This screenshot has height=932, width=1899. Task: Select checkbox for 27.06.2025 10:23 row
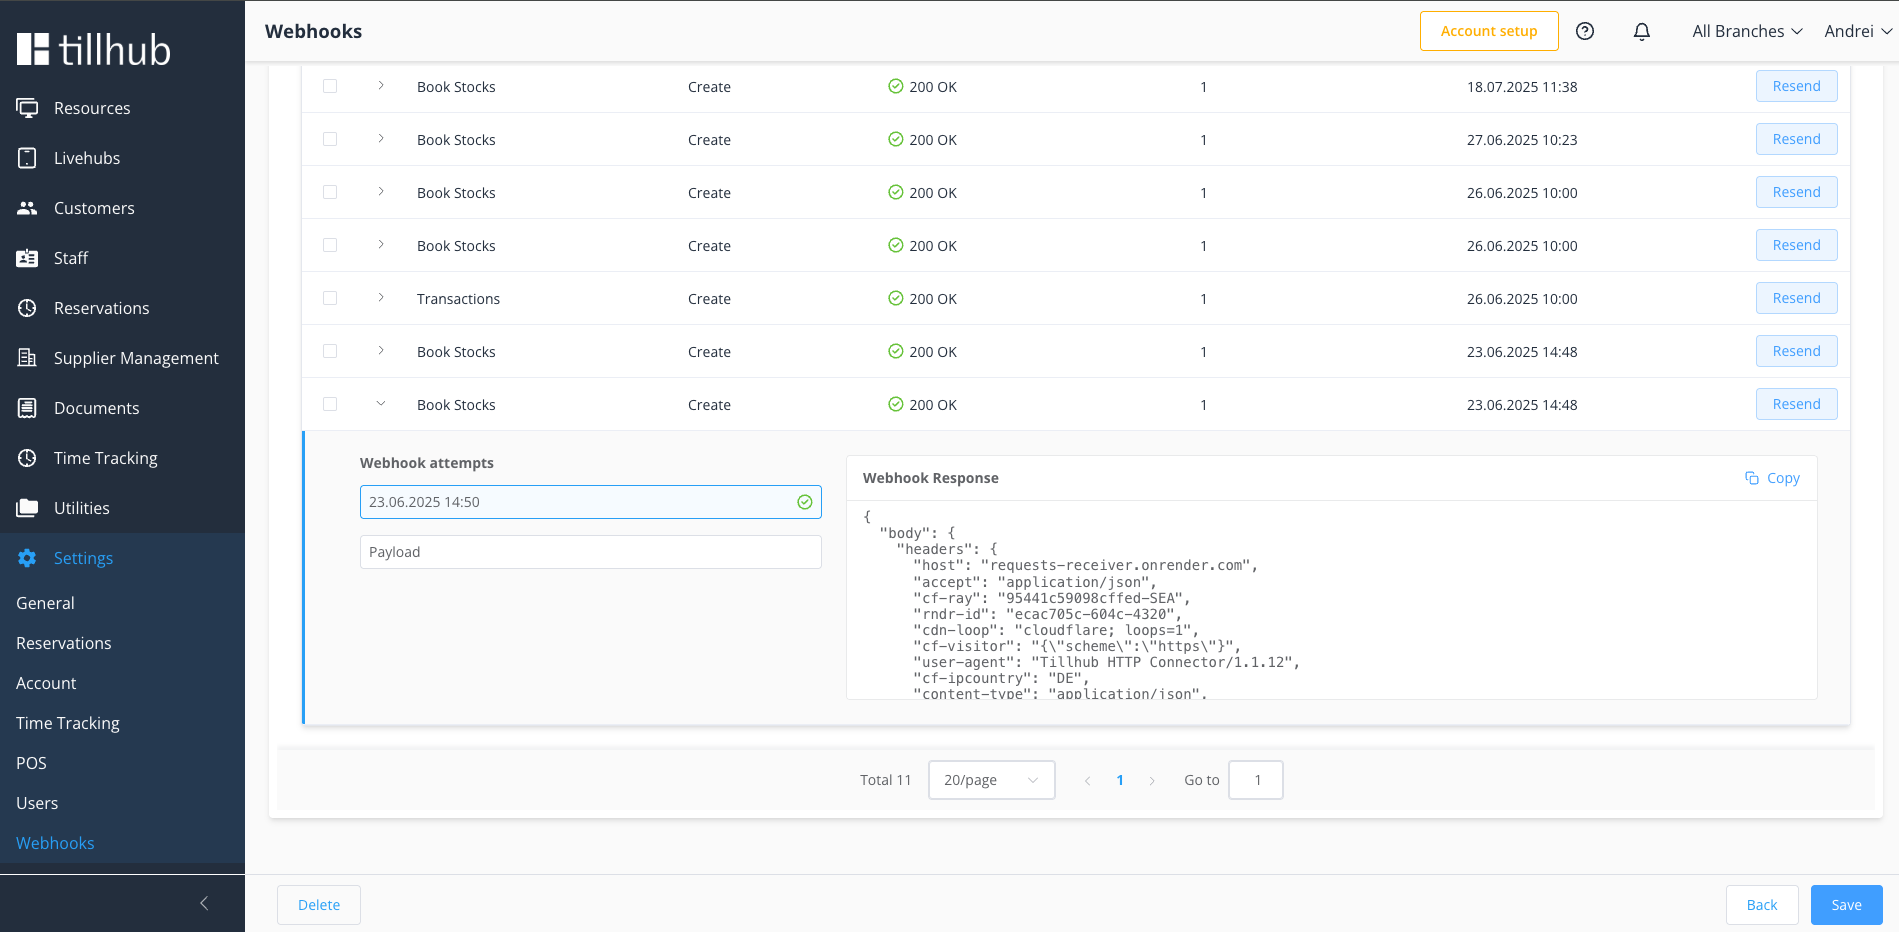(x=330, y=139)
